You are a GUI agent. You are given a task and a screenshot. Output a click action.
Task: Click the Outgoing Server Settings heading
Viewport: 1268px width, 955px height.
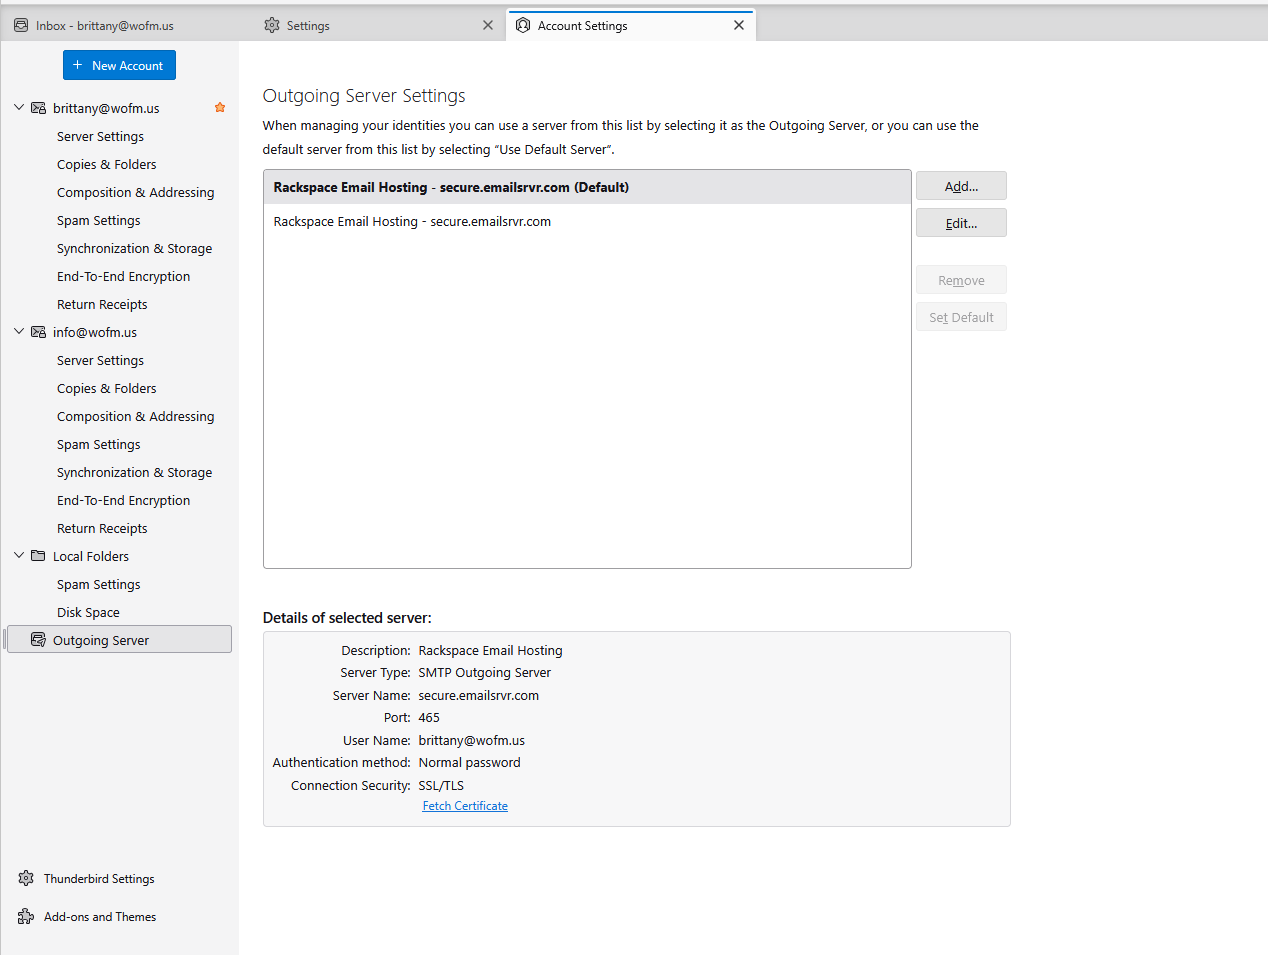click(364, 96)
